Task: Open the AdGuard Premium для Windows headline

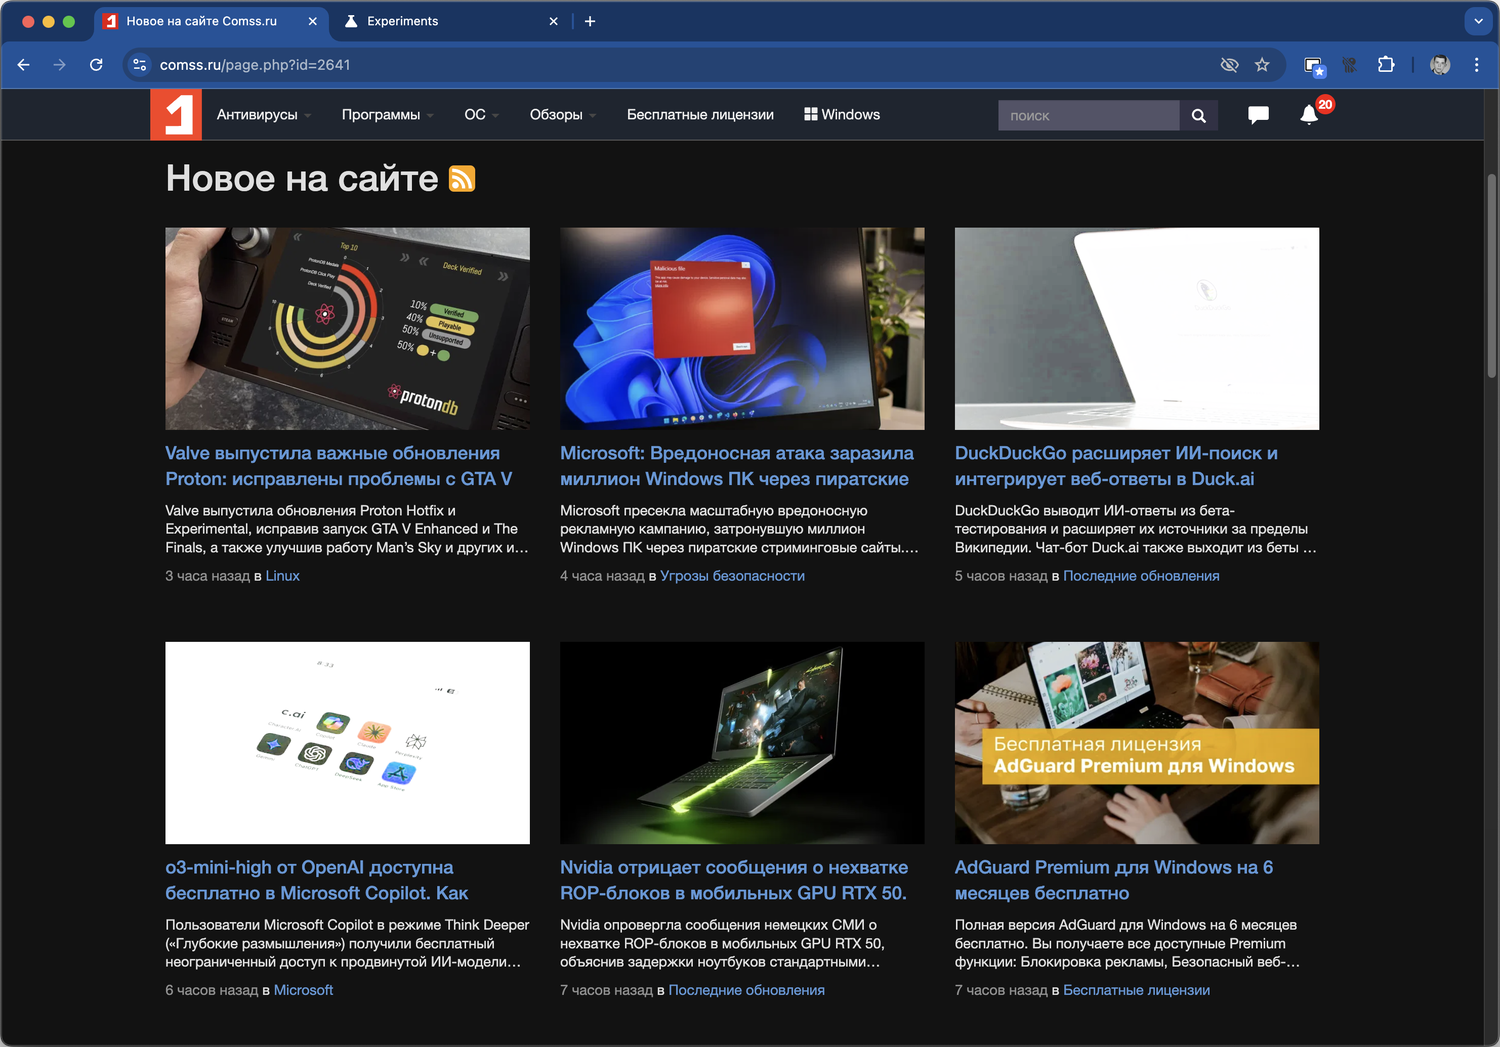Action: [1114, 880]
